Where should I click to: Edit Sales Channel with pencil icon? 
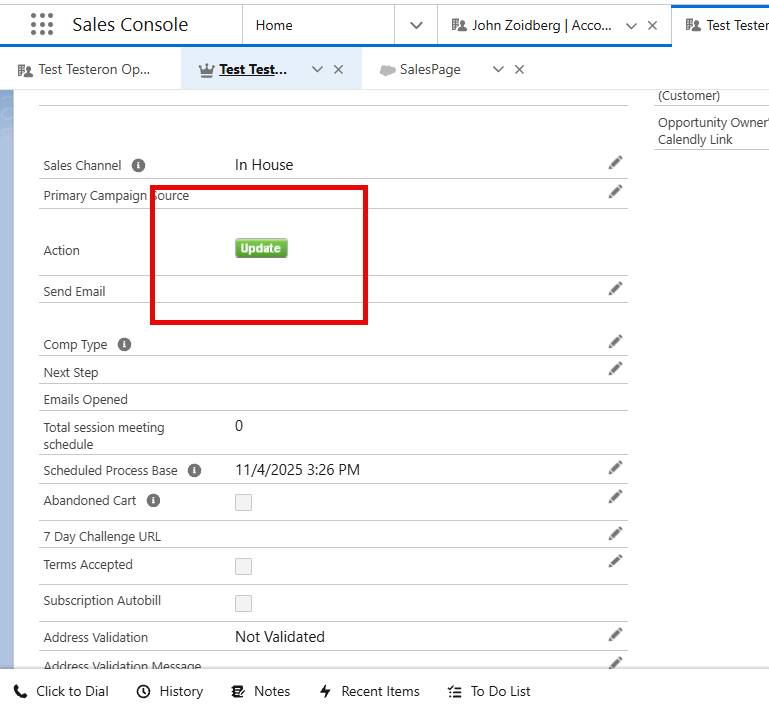point(615,163)
